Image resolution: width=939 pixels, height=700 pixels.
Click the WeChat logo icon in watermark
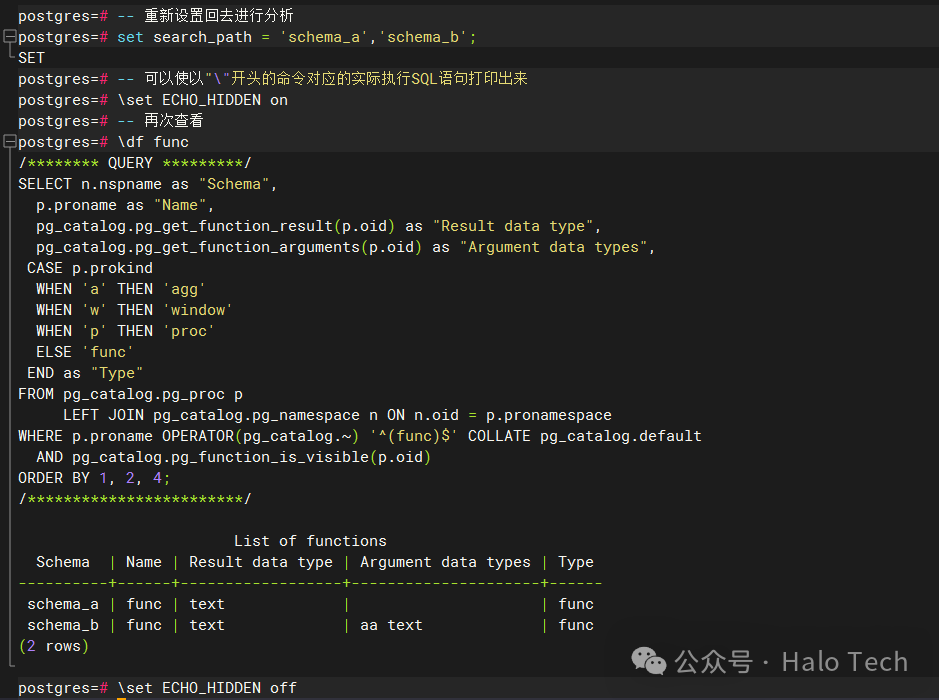(652, 661)
